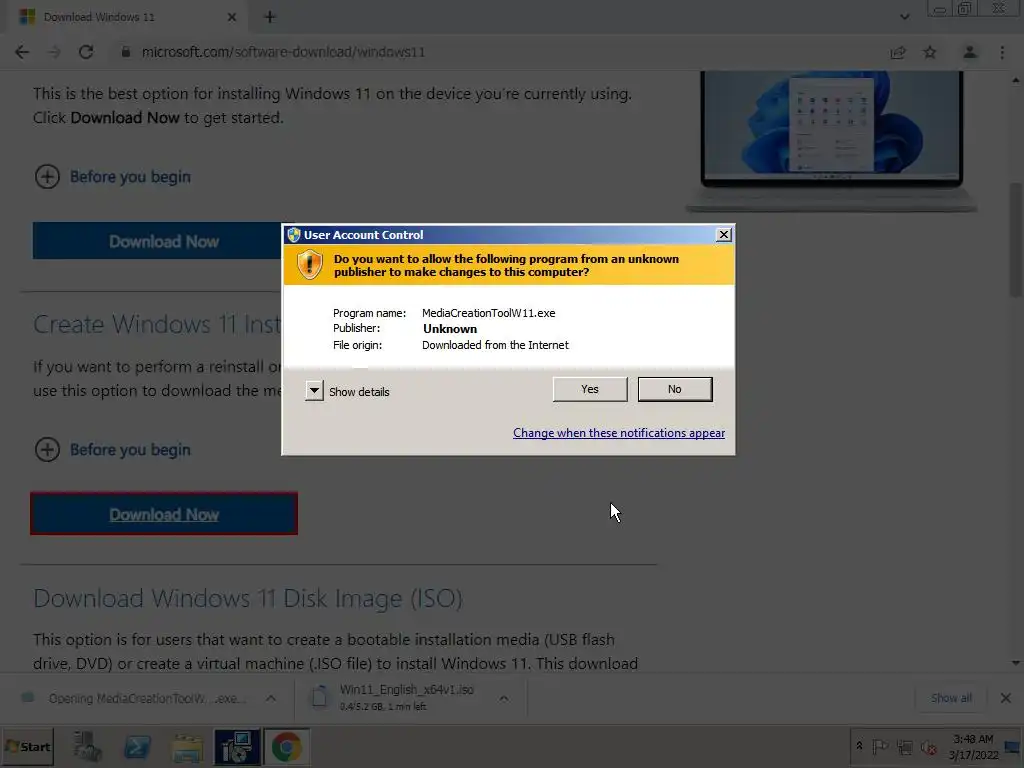The width and height of the screenshot is (1024, 768).
Task: Click the browser forward arrow
Action: point(54,52)
